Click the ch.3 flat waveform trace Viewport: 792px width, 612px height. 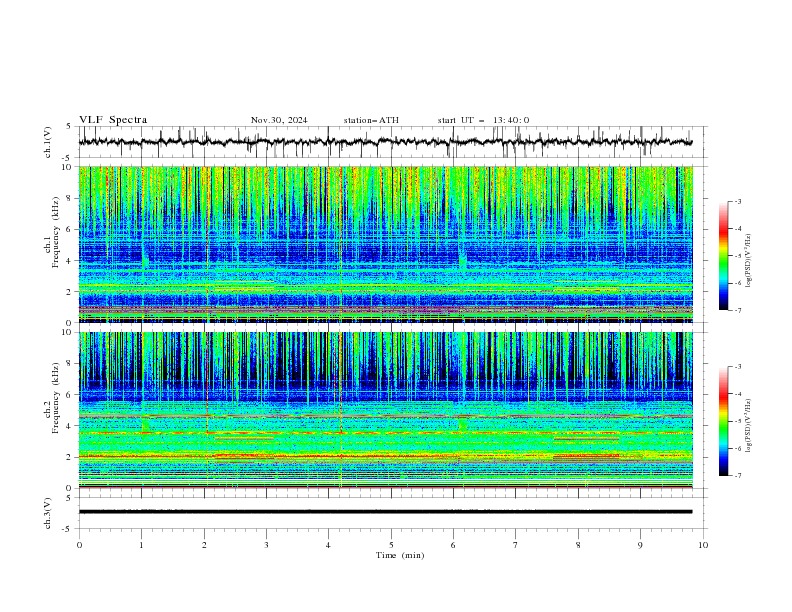(385, 512)
